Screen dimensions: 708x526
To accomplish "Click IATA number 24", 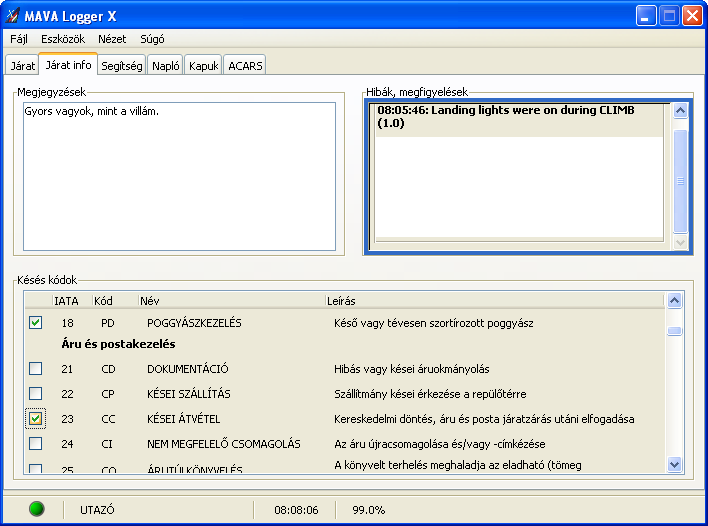I will pyautogui.click(x=68, y=444).
